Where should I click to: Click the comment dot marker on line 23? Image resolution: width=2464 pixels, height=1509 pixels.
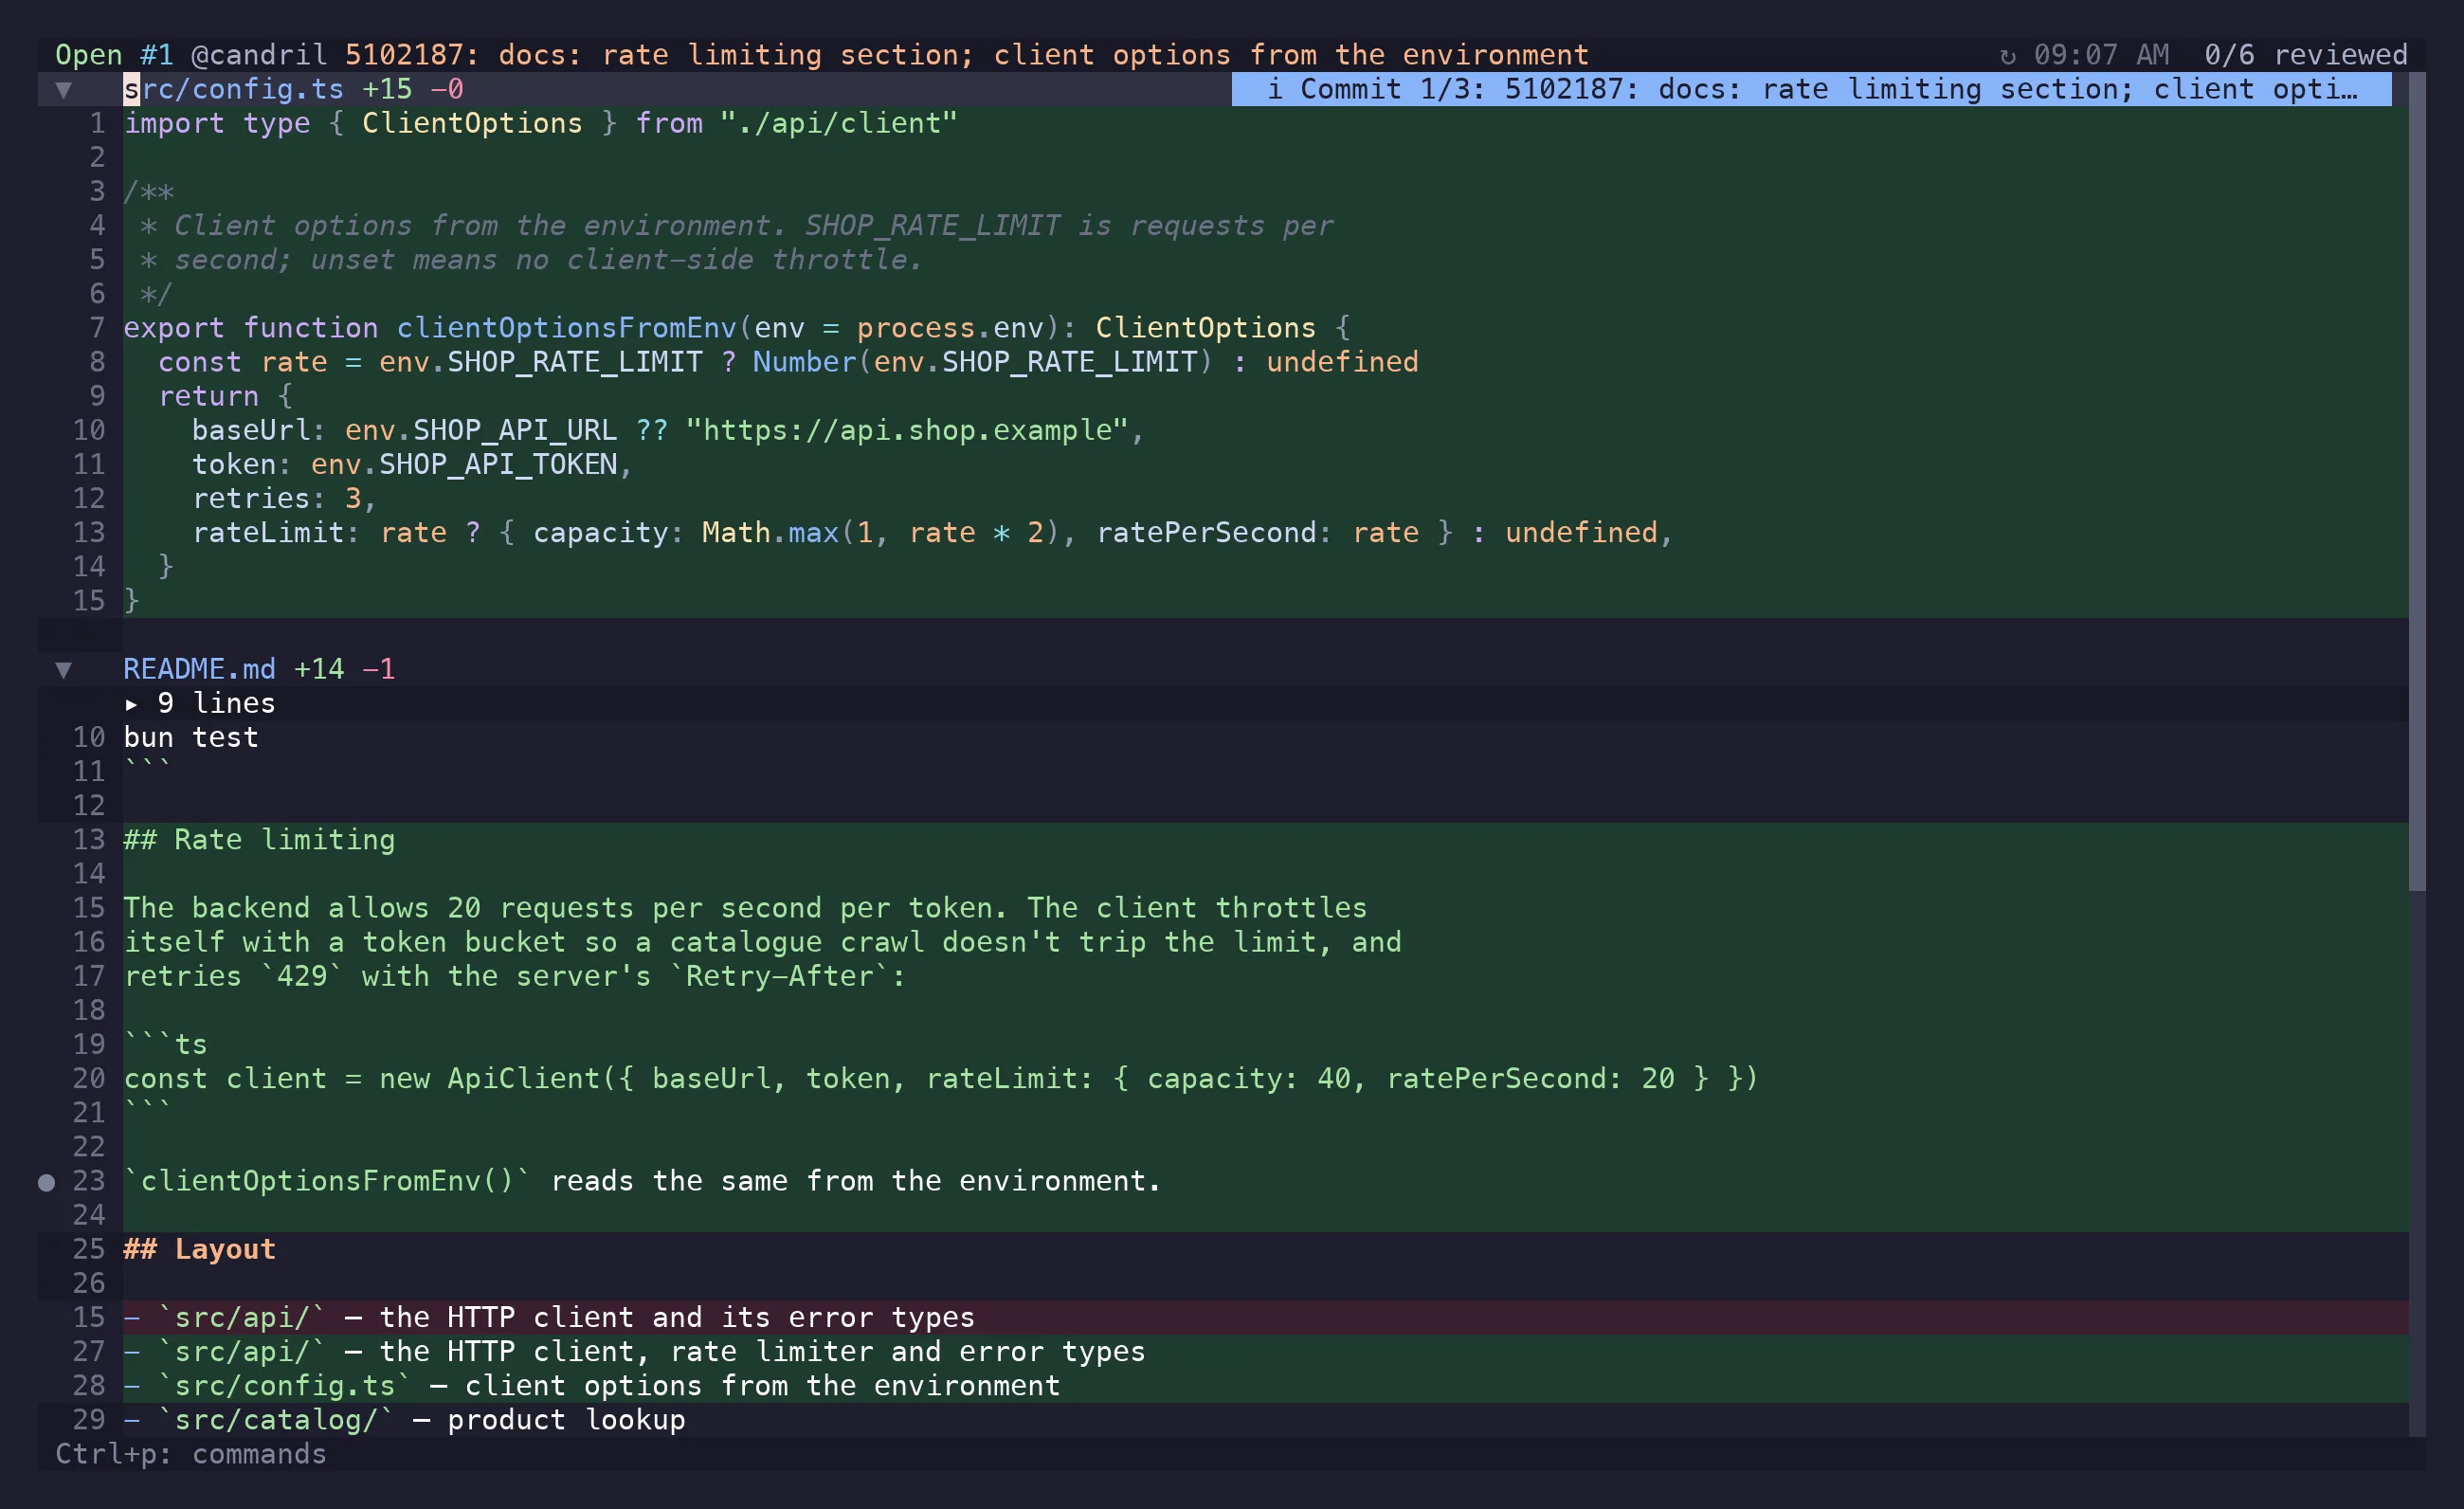coord(46,1182)
